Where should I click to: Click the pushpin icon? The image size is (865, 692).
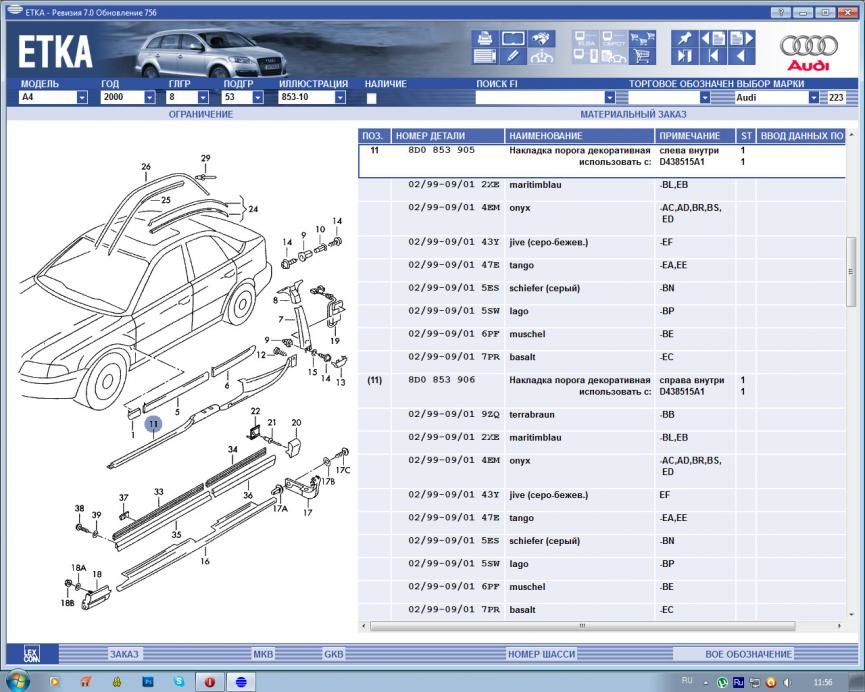pyautogui.click(x=685, y=38)
